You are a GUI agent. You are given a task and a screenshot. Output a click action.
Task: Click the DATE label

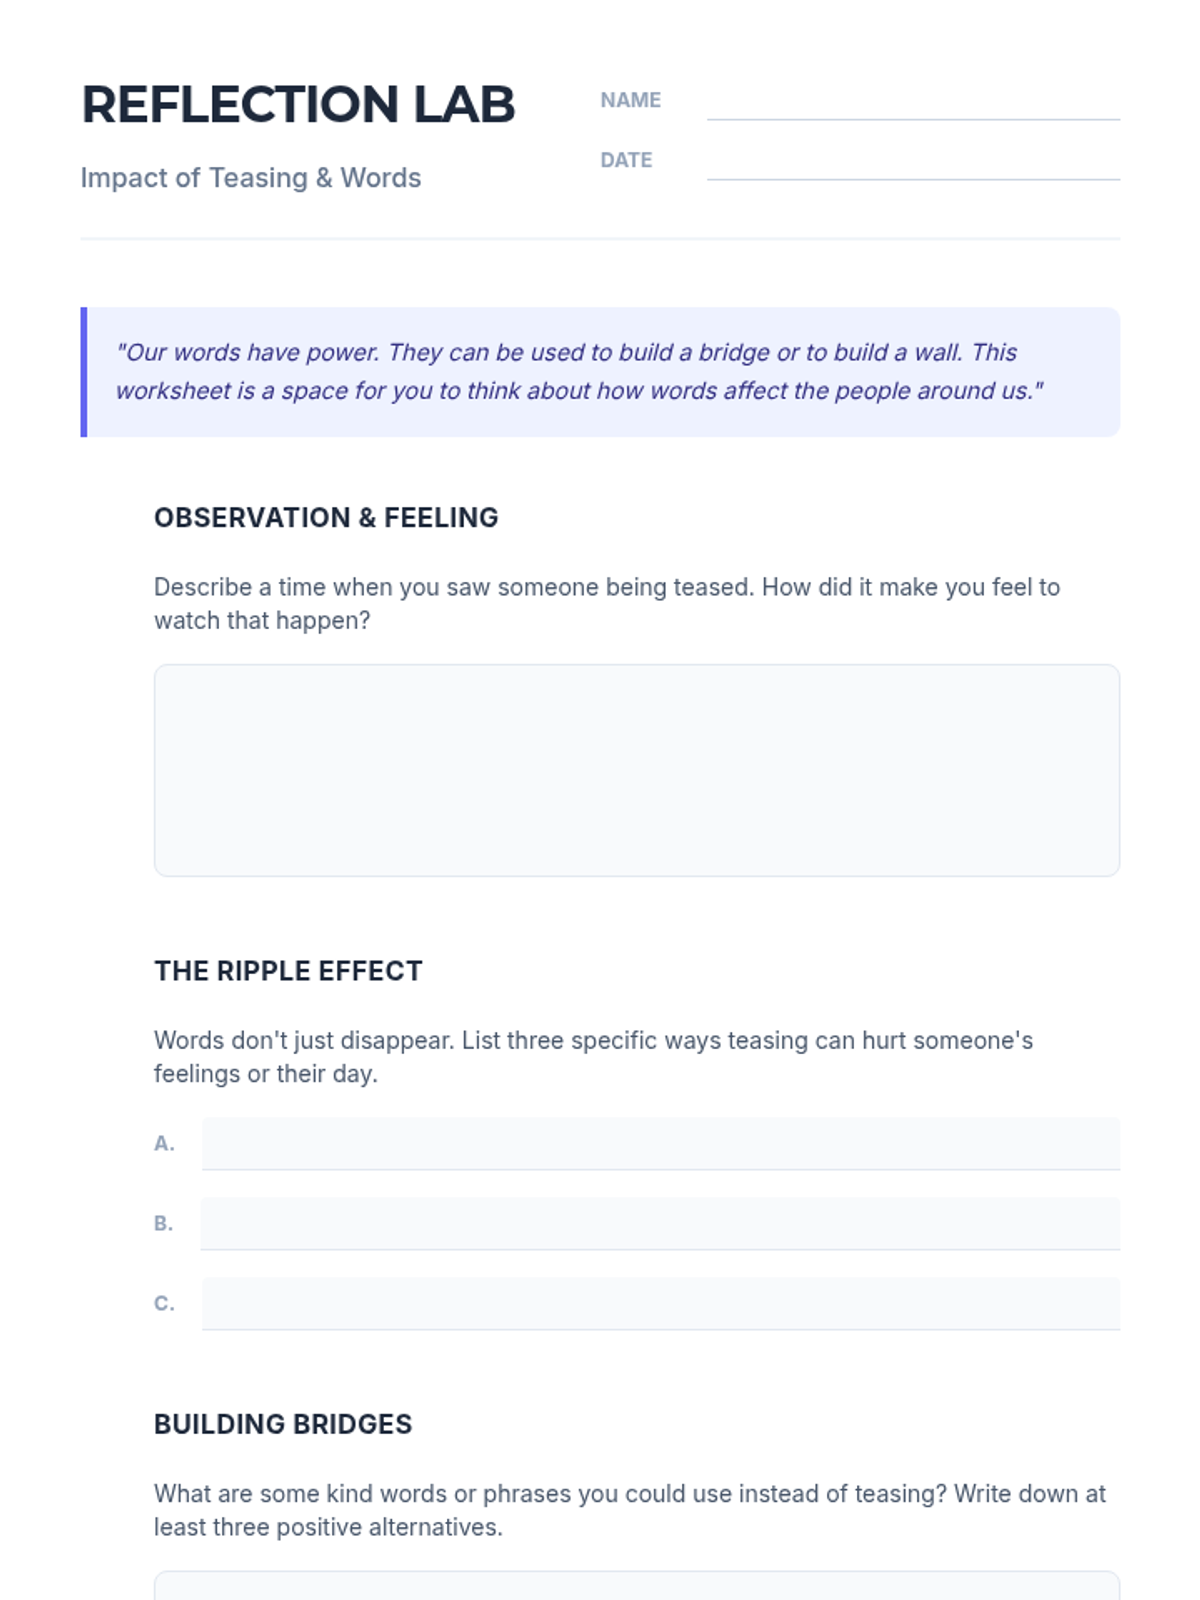626,160
